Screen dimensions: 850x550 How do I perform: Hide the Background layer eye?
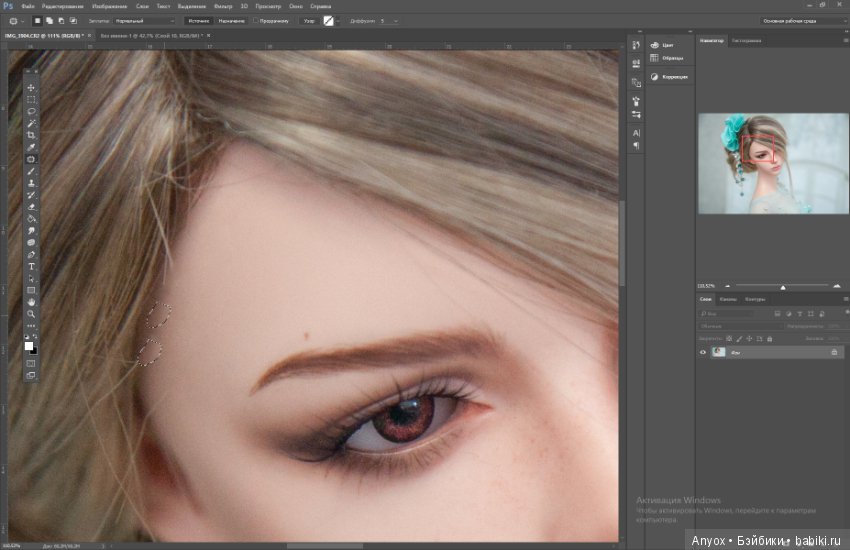(x=703, y=352)
